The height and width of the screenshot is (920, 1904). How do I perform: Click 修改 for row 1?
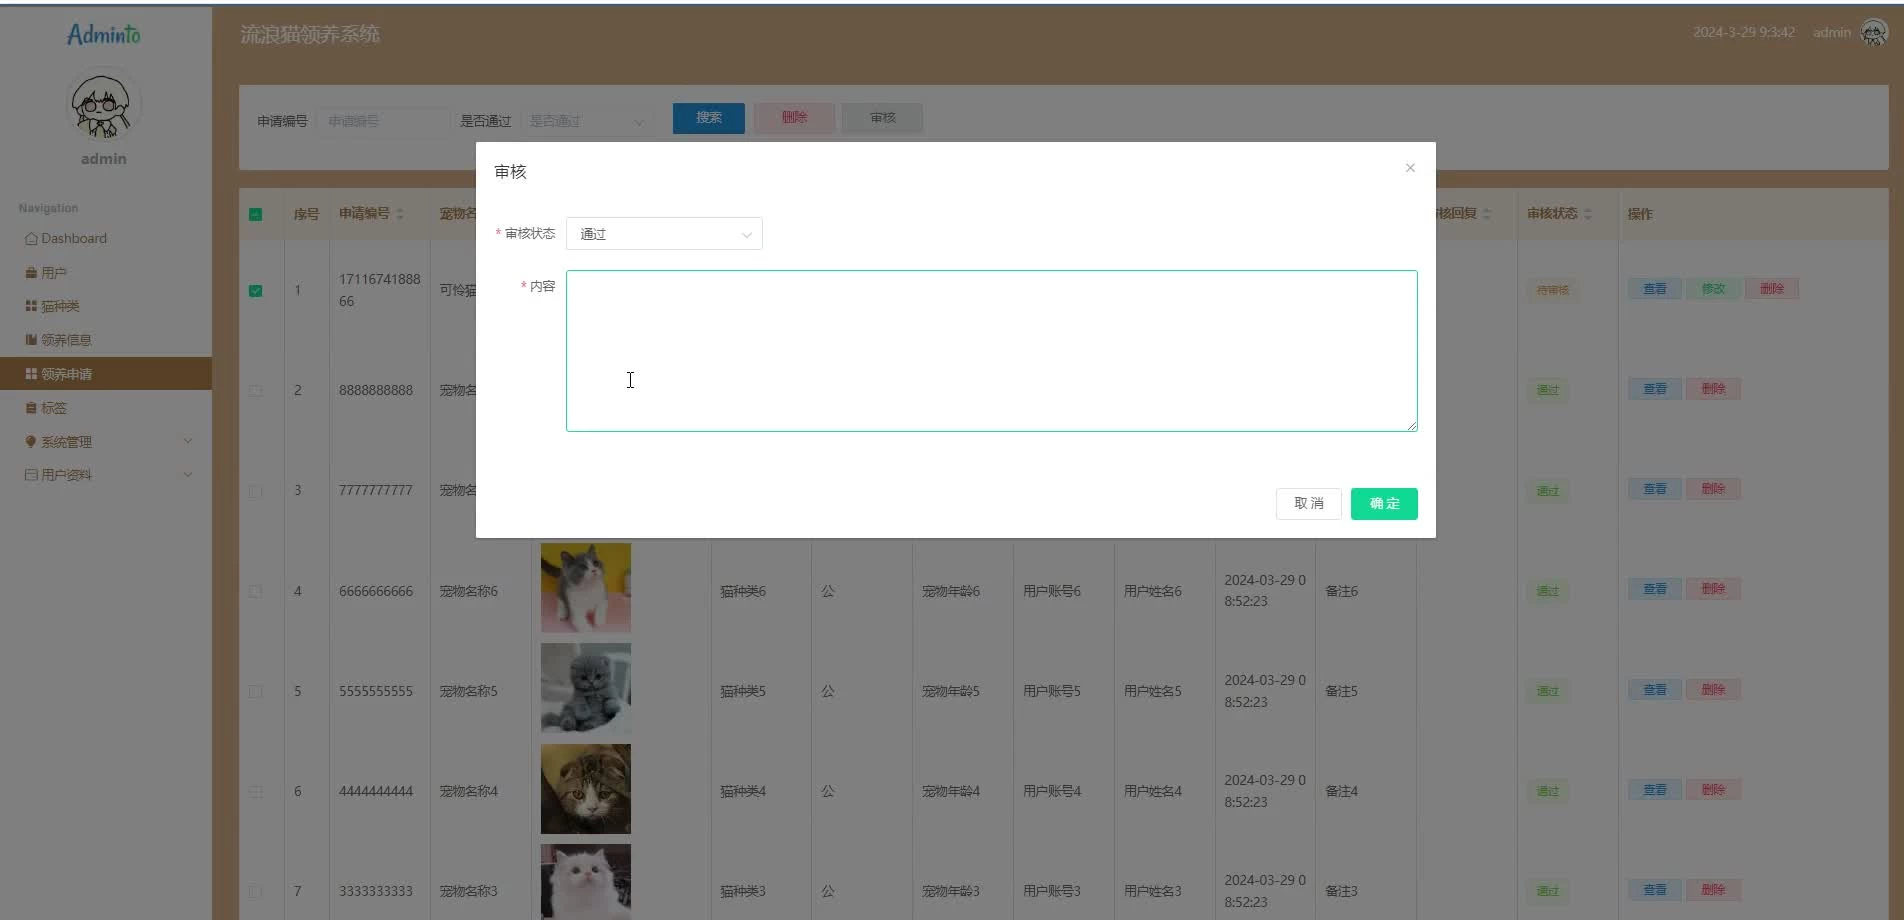click(x=1713, y=289)
